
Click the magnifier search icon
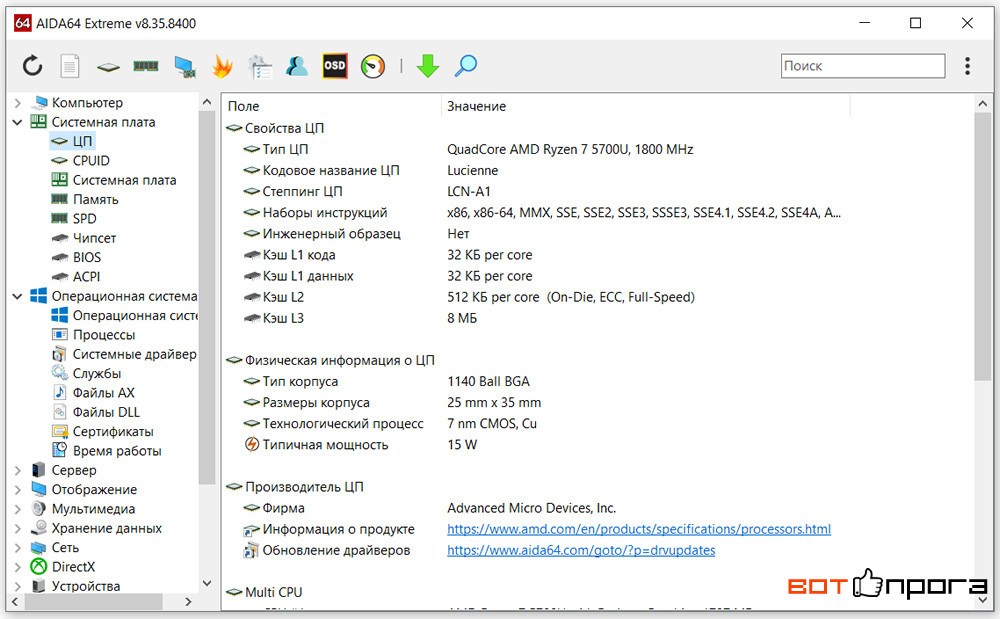(x=466, y=66)
